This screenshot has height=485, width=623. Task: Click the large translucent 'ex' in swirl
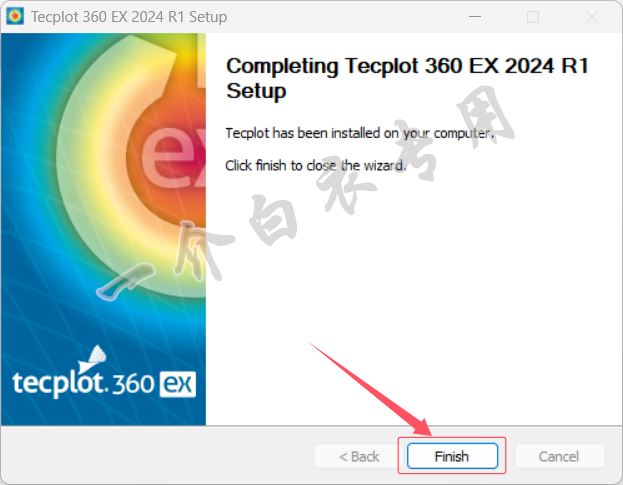(174, 156)
